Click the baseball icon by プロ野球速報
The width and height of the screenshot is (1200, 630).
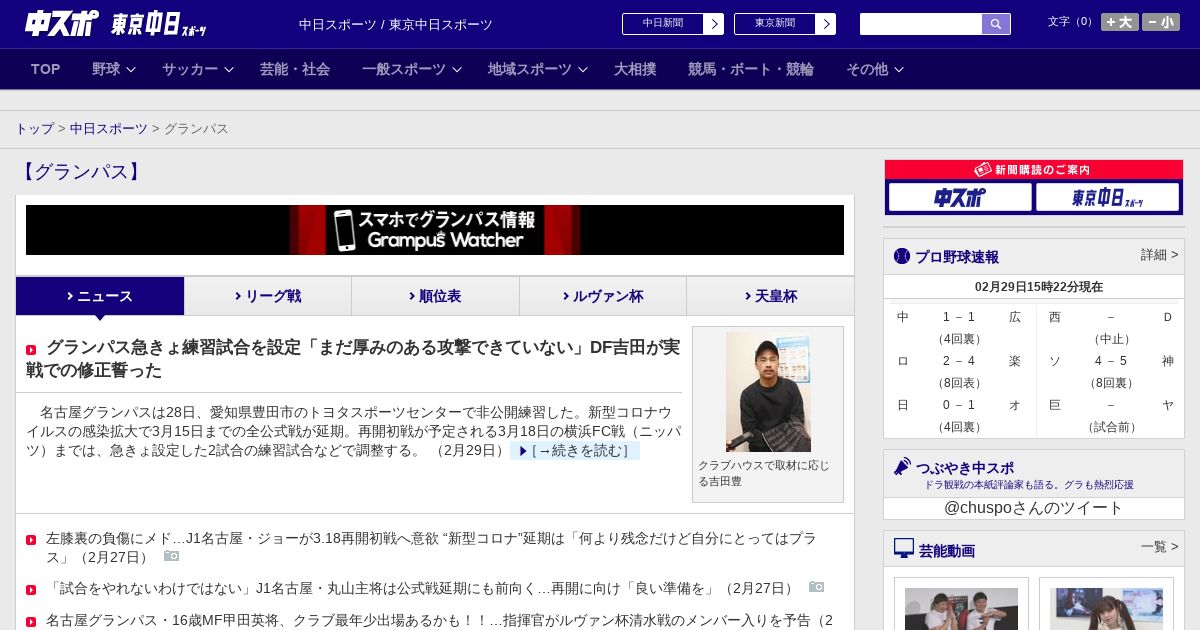(x=902, y=256)
